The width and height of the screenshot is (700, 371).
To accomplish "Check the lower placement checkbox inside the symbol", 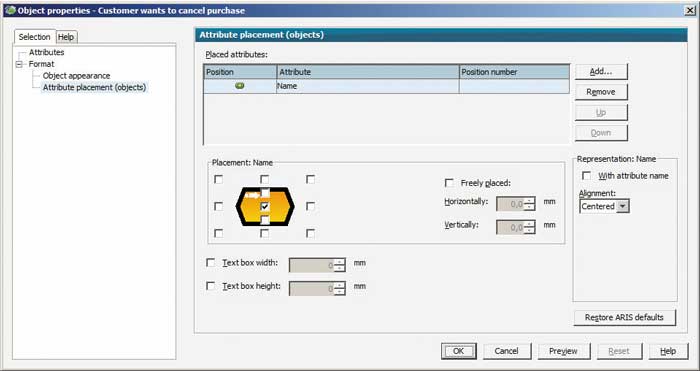I will (x=265, y=220).
